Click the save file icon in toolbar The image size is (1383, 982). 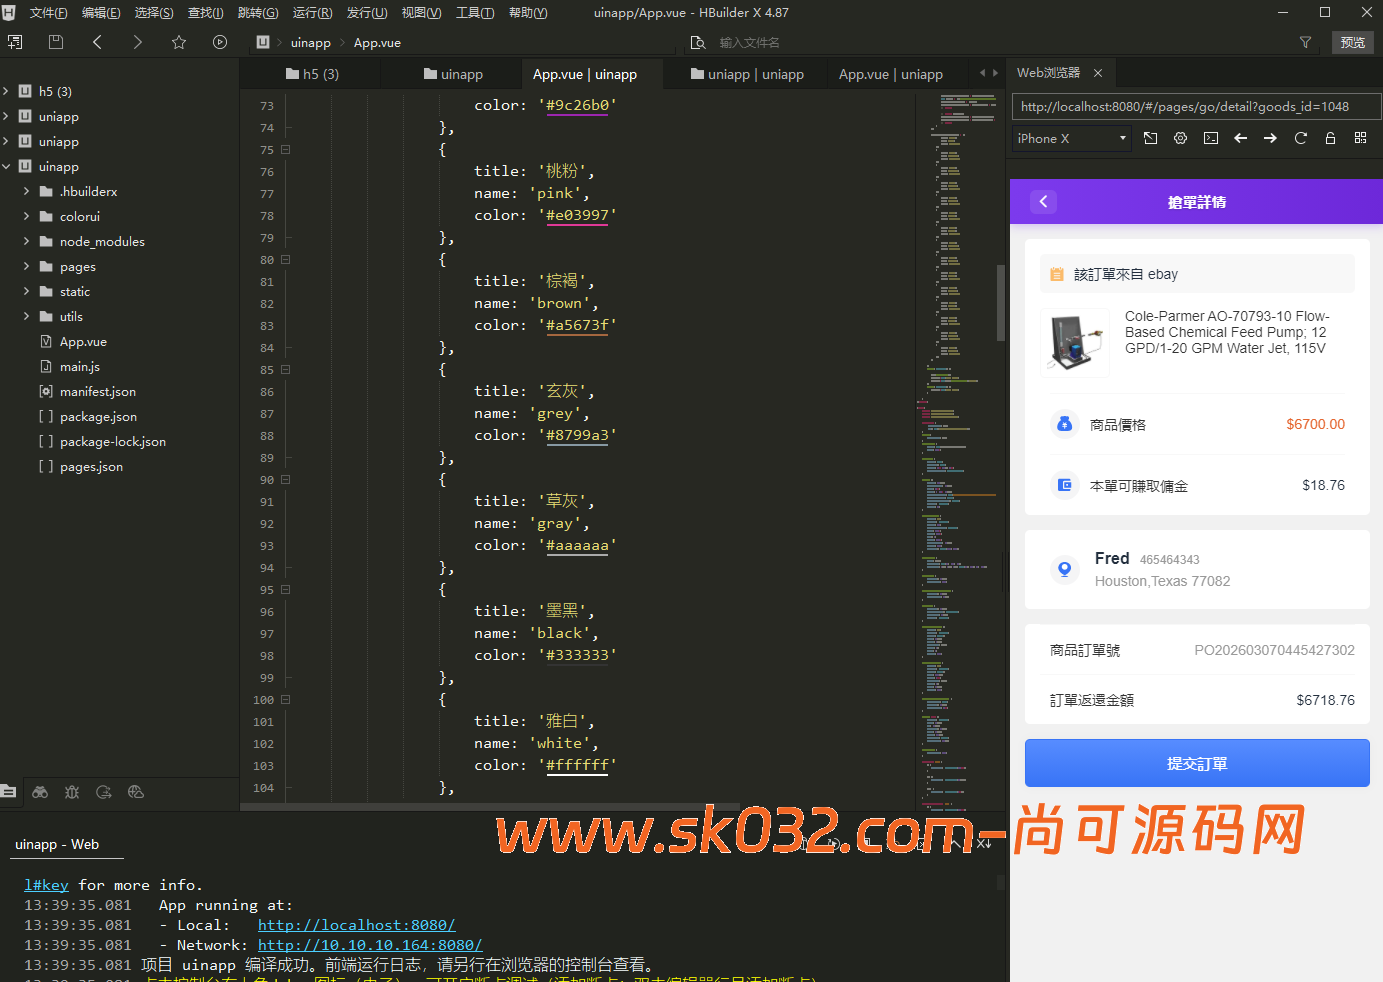pyautogui.click(x=56, y=42)
